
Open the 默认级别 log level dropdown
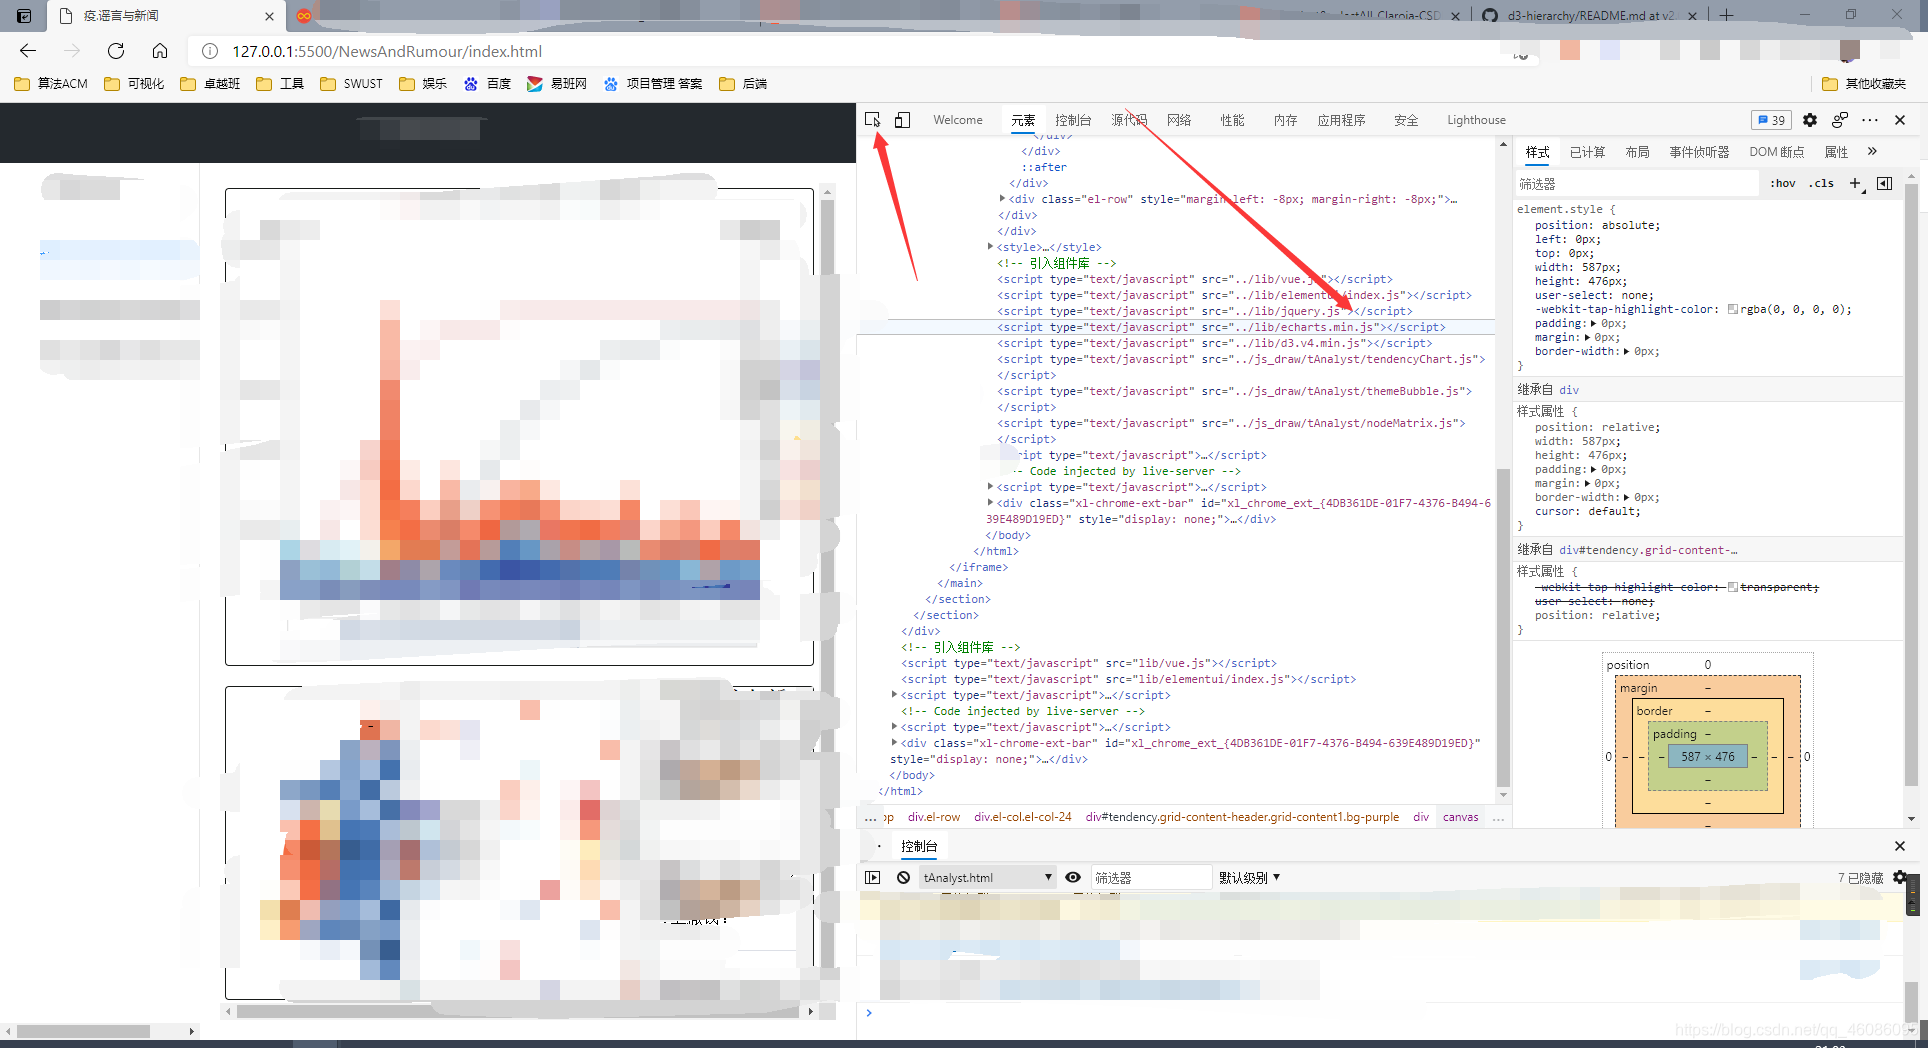click(x=1249, y=878)
